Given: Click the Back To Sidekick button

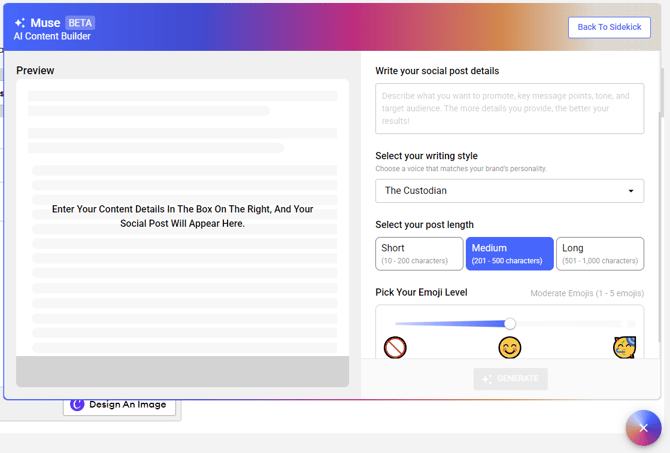Looking at the screenshot, I should [609, 27].
